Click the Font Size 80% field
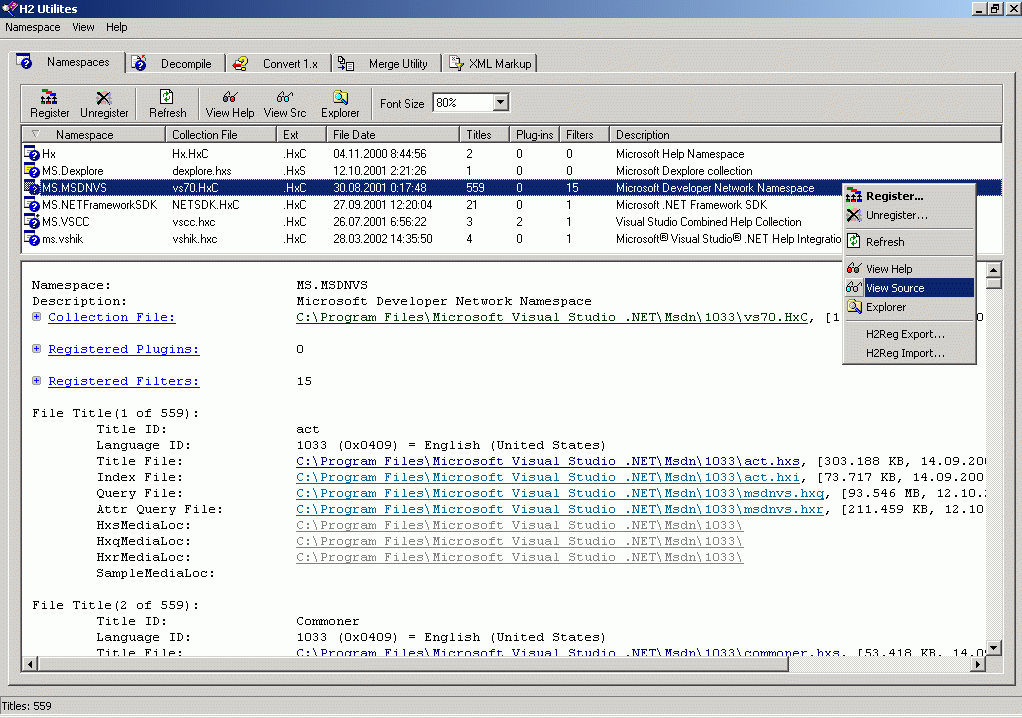1022x718 pixels. 463,102
